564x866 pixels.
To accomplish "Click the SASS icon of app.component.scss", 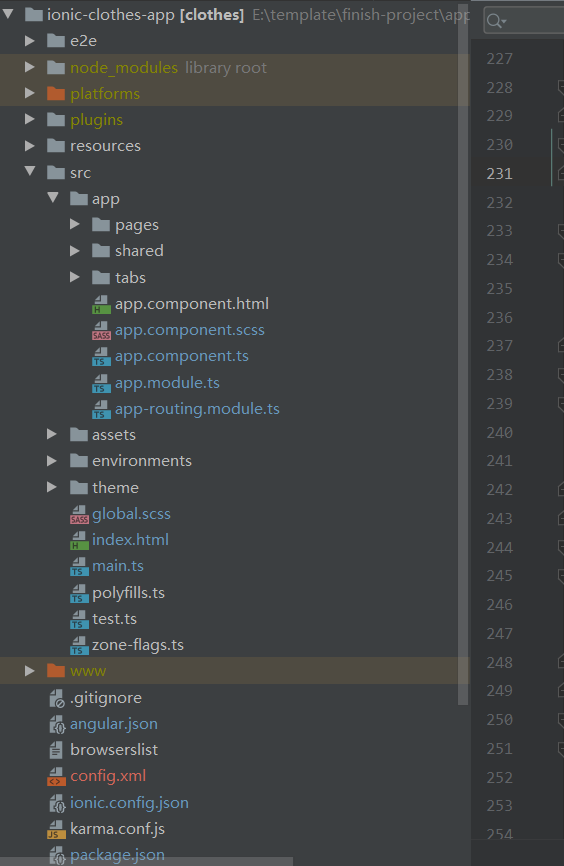I will tap(101, 330).
